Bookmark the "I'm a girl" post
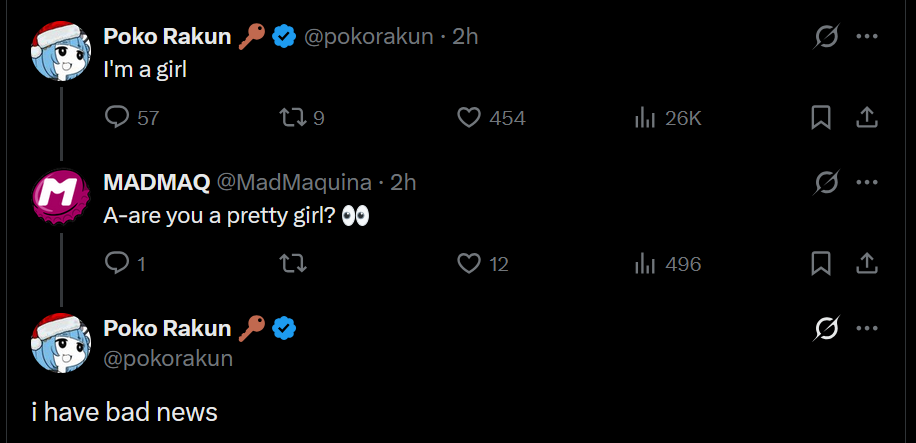This screenshot has width=916, height=443. (x=821, y=118)
